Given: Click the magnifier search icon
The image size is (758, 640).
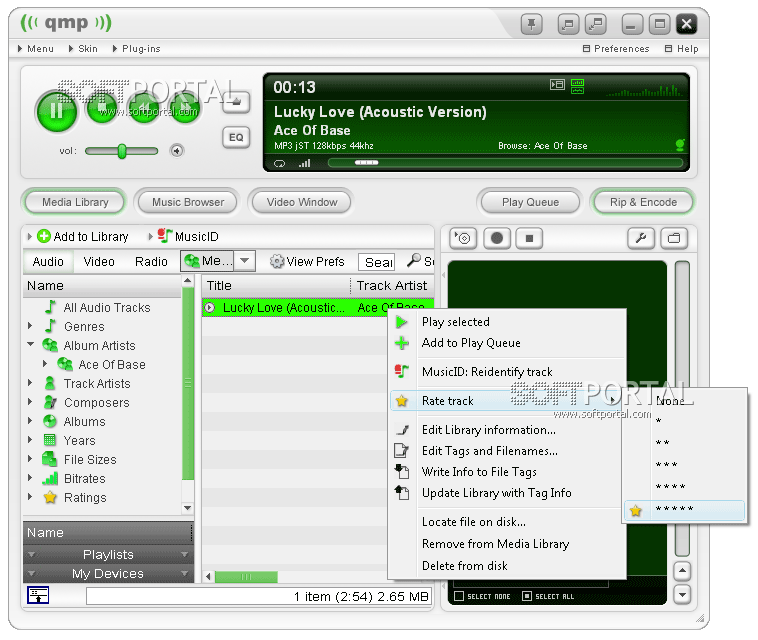Looking at the screenshot, I should (x=414, y=261).
